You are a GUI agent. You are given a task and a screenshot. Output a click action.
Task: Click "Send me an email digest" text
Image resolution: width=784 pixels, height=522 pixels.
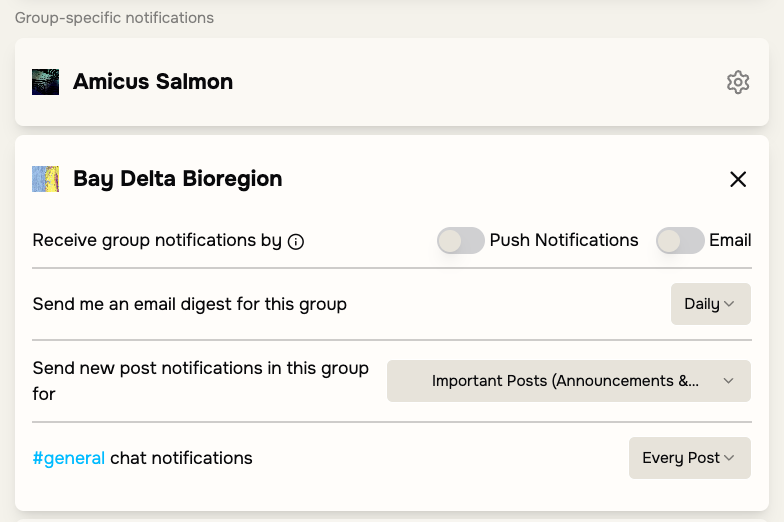coord(190,304)
